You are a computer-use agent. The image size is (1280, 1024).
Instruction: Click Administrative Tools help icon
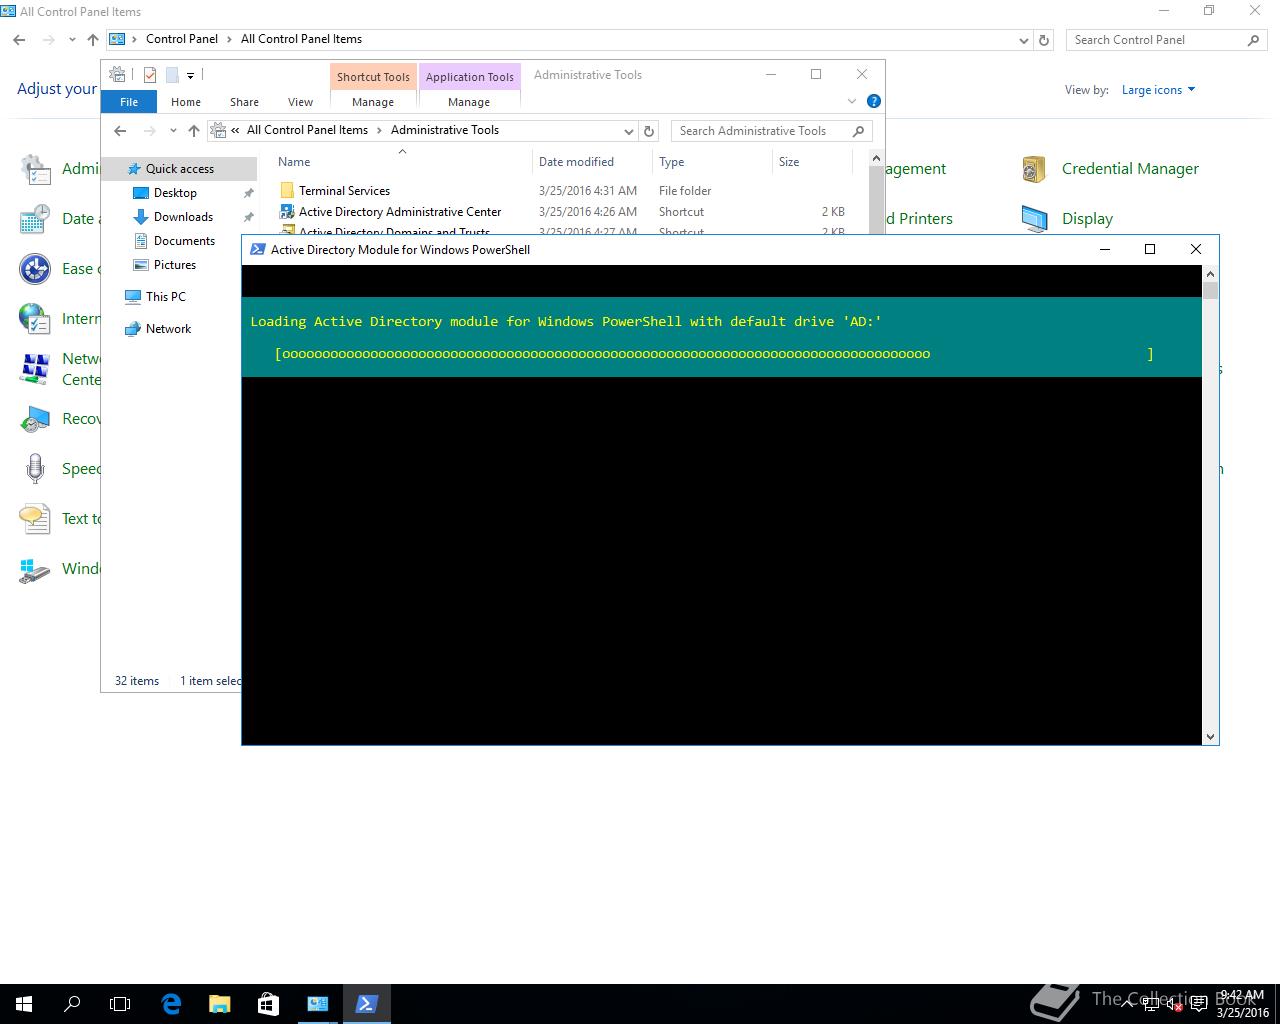click(873, 101)
